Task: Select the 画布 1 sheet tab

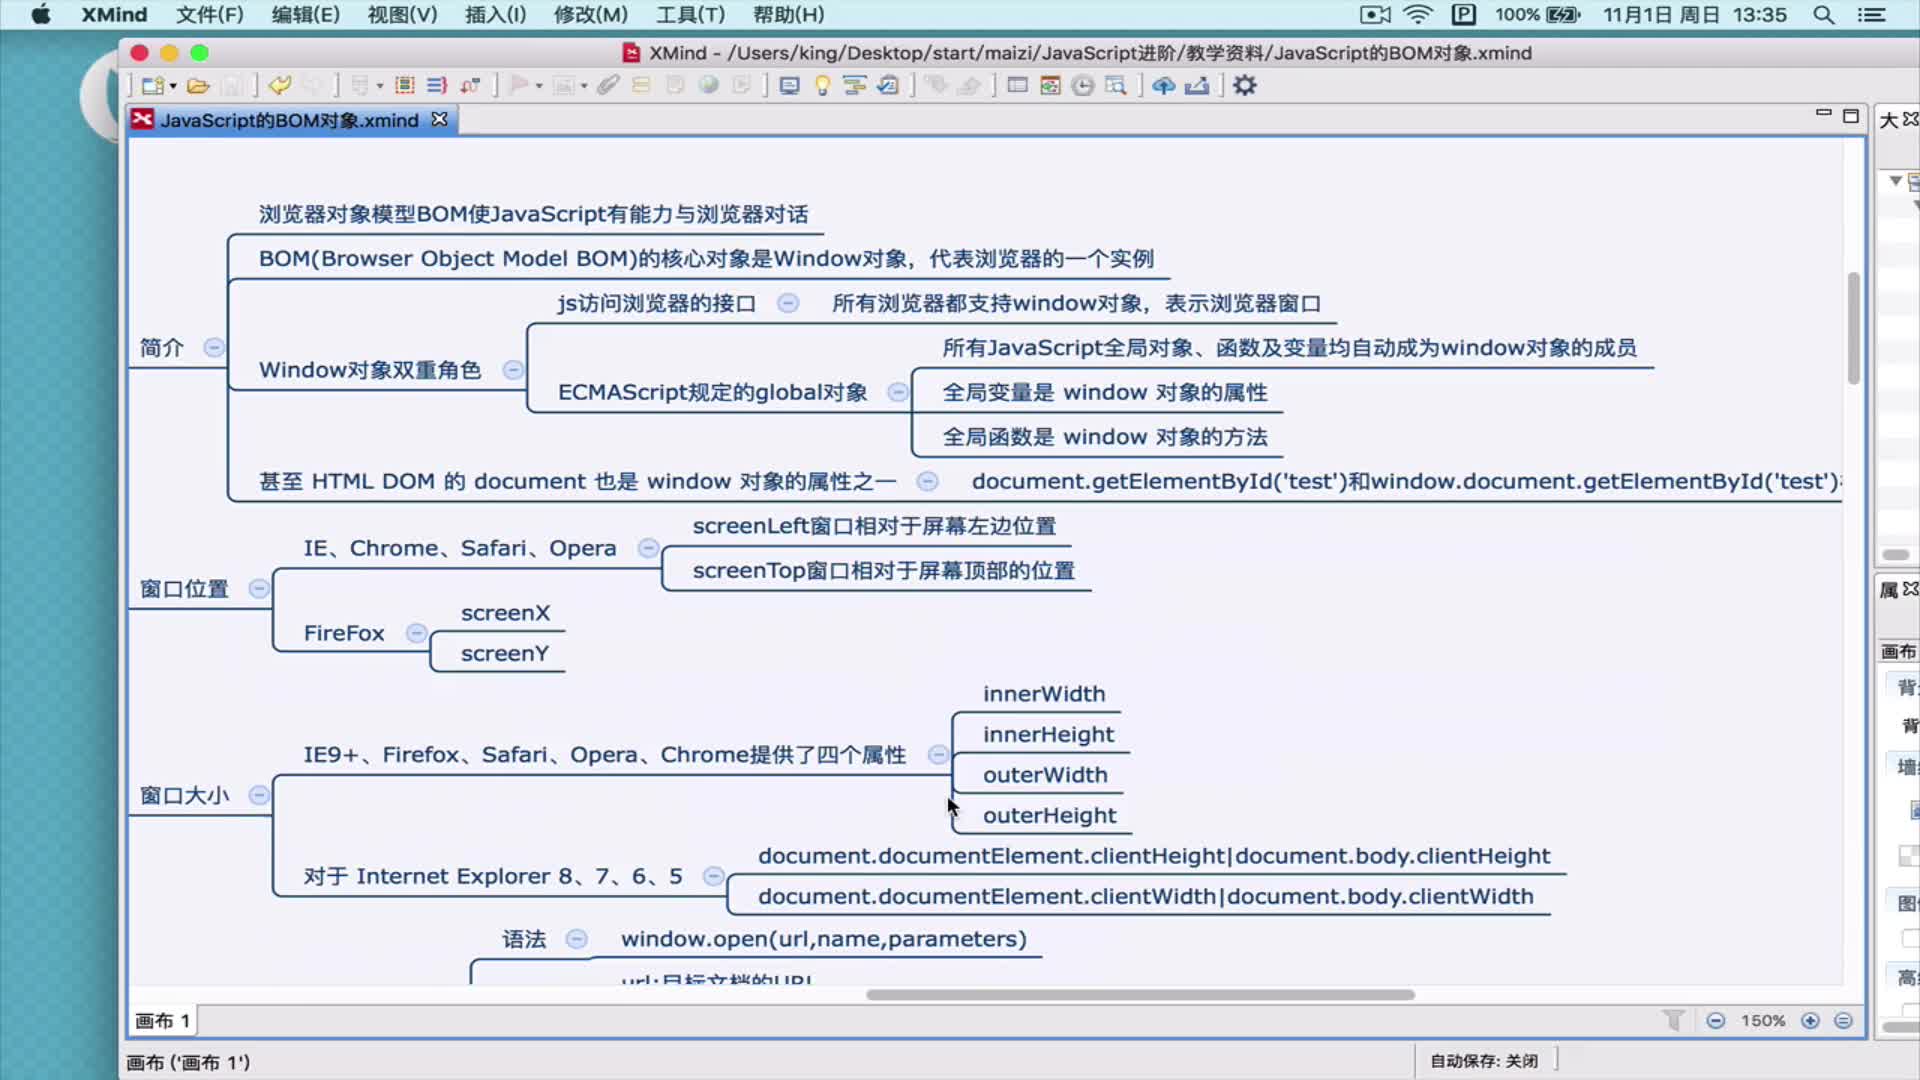Action: pos(163,1021)
